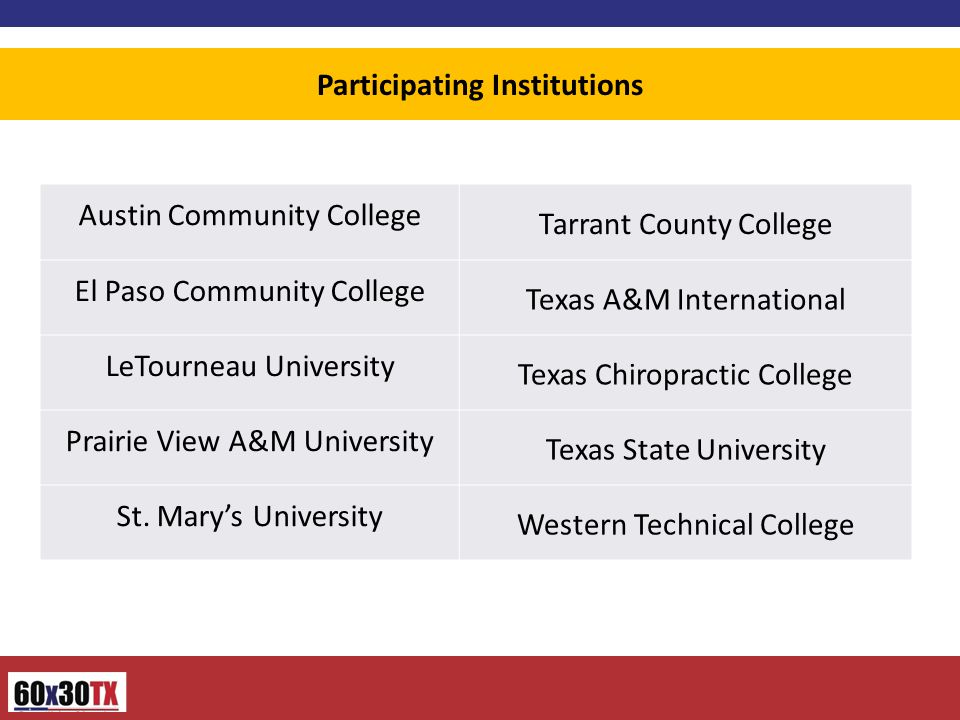The image size is (960, 720).
Task: Click the word International in the table
Action: (761, 300)
